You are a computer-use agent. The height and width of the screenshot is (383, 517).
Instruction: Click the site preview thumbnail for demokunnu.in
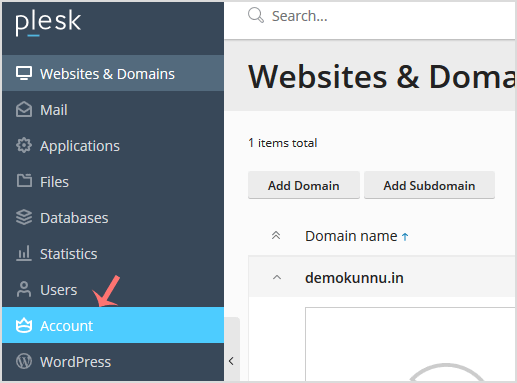(x=410, y=344)
